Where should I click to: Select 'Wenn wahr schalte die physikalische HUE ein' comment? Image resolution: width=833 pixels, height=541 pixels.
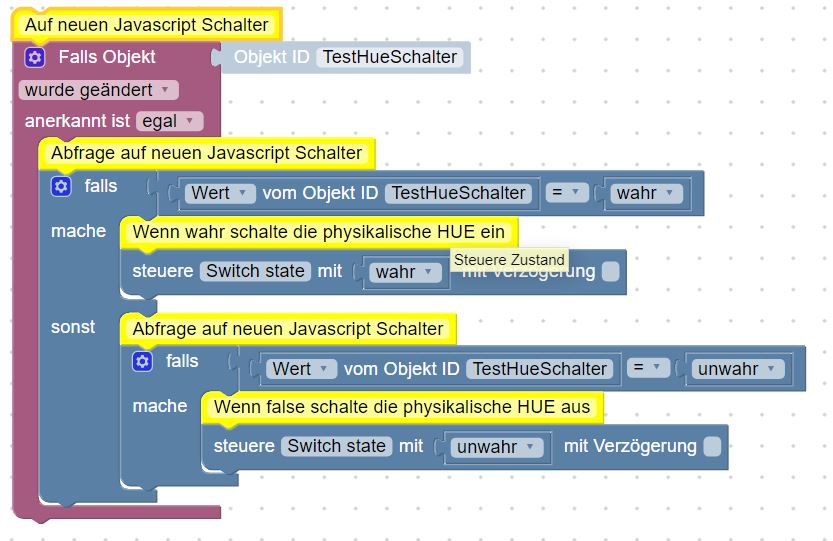[x=318, y=232]
